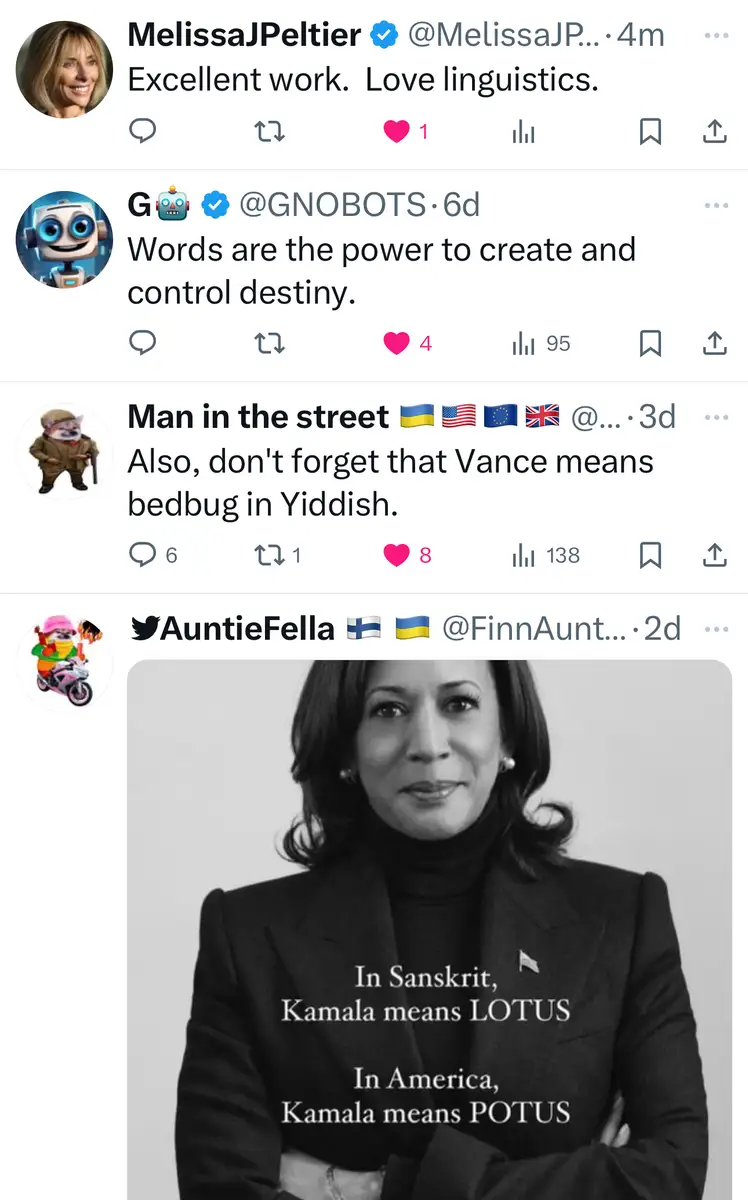Share MelissaJPeltier's tweet
The width and height of the screenshot is (748, 1200).
714,131
